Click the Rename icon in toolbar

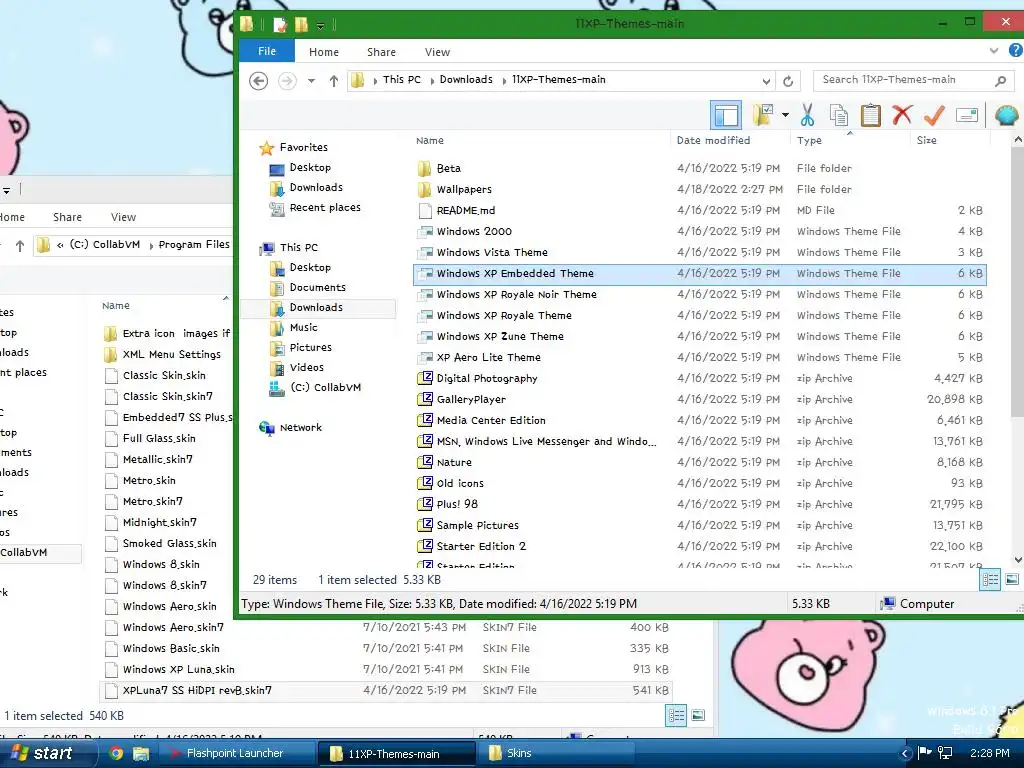(x=967, y=116)
